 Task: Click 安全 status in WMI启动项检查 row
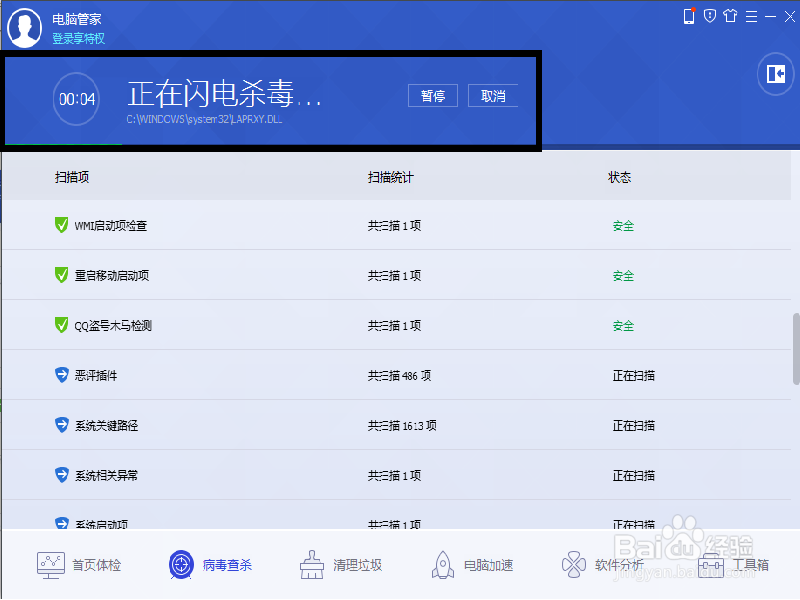[623, 226]
